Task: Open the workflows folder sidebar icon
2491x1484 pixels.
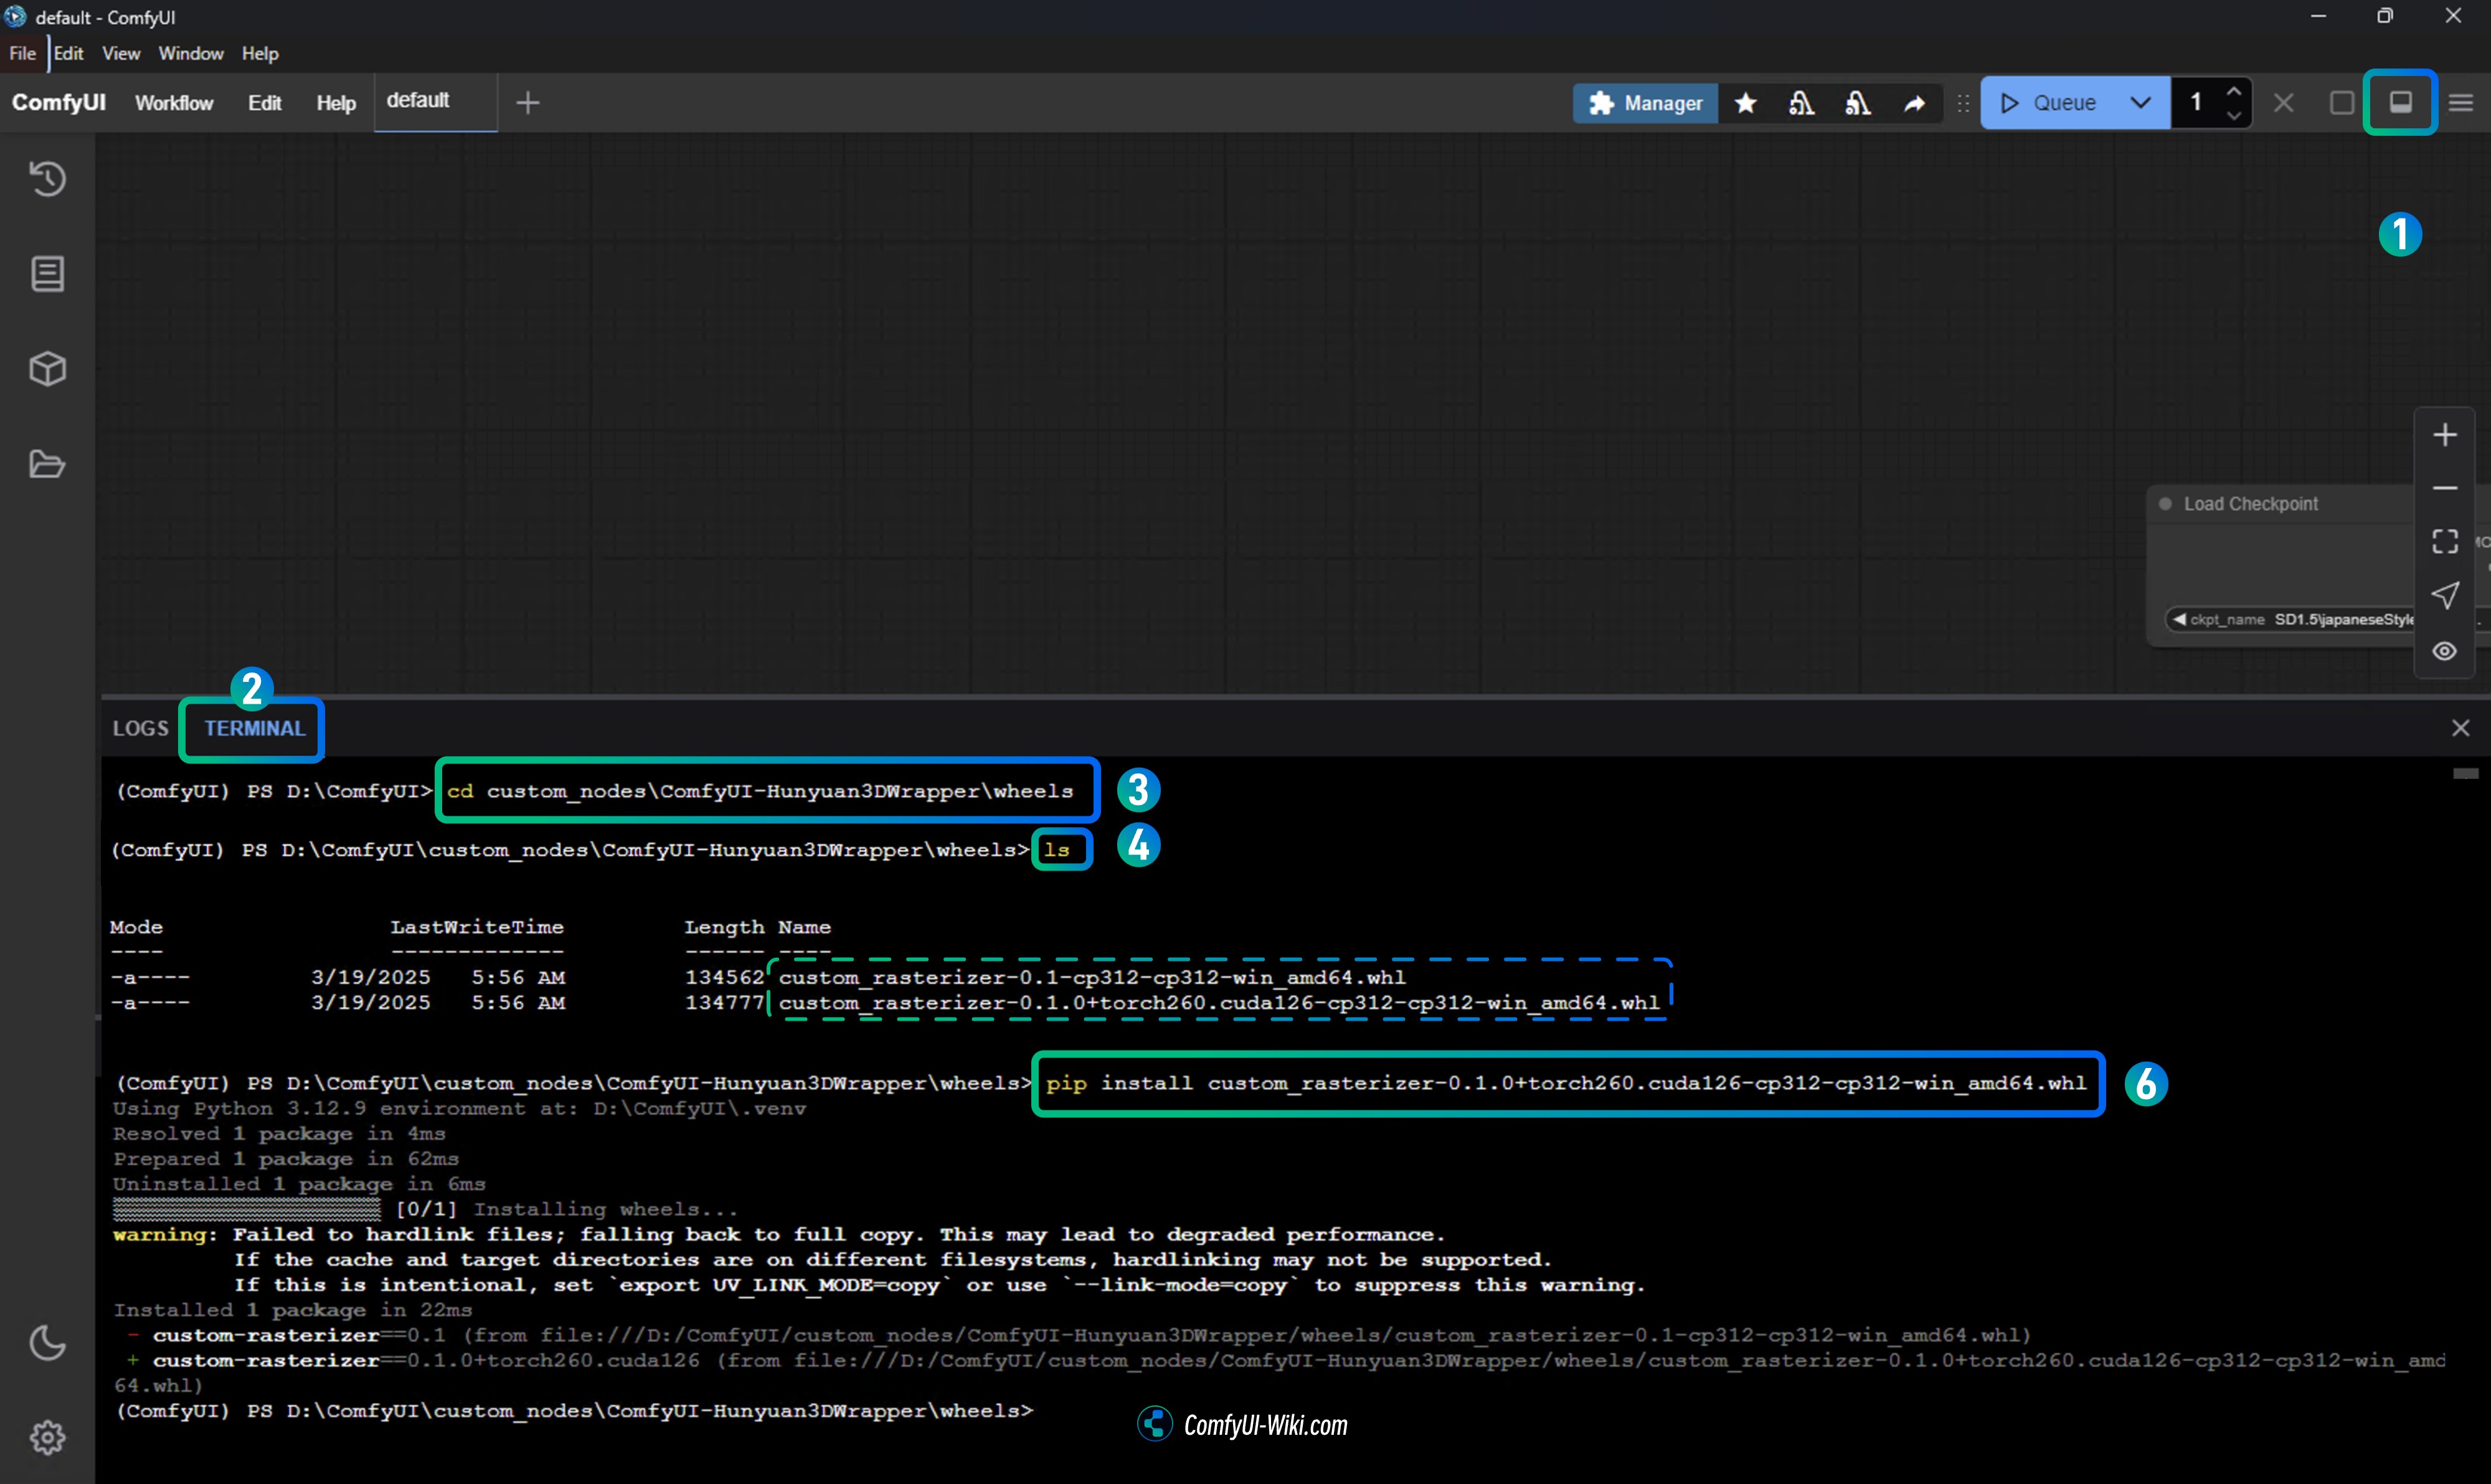Action: tap(47, 464)
